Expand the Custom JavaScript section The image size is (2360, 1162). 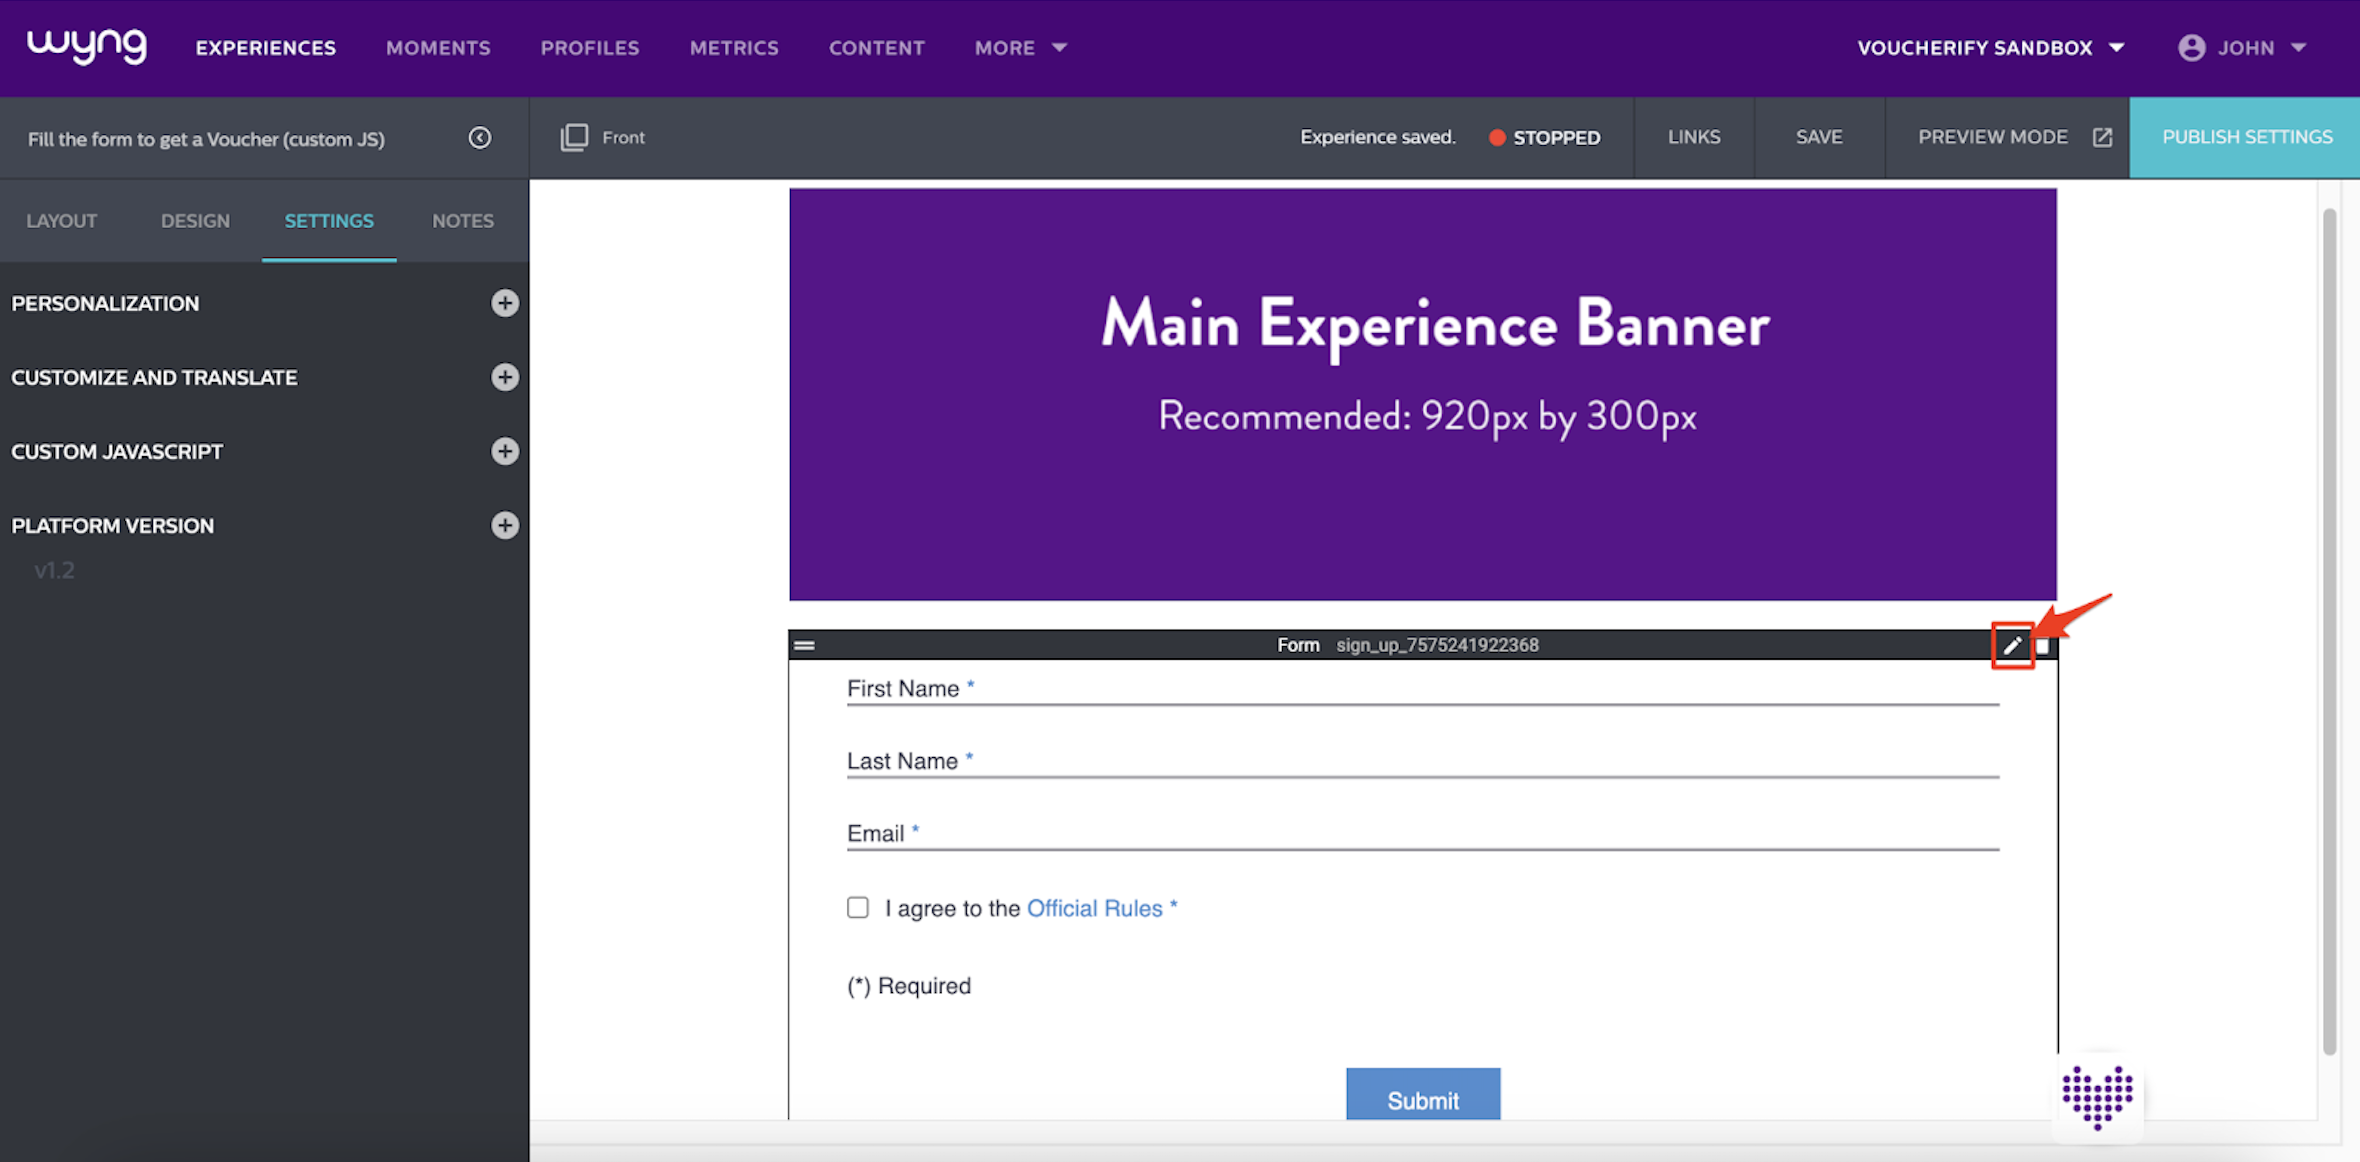click(505, 451)
